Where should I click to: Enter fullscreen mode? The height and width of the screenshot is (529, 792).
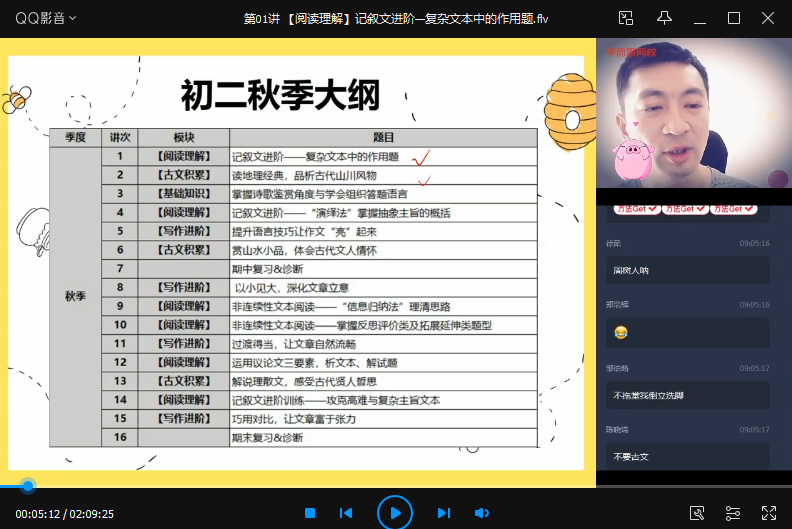[x=769, y=513]
